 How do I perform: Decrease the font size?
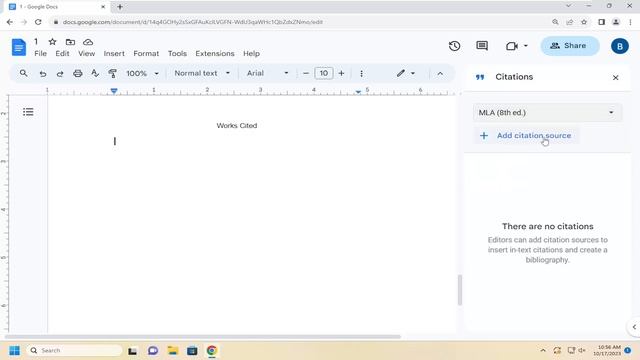click(306, 73)
